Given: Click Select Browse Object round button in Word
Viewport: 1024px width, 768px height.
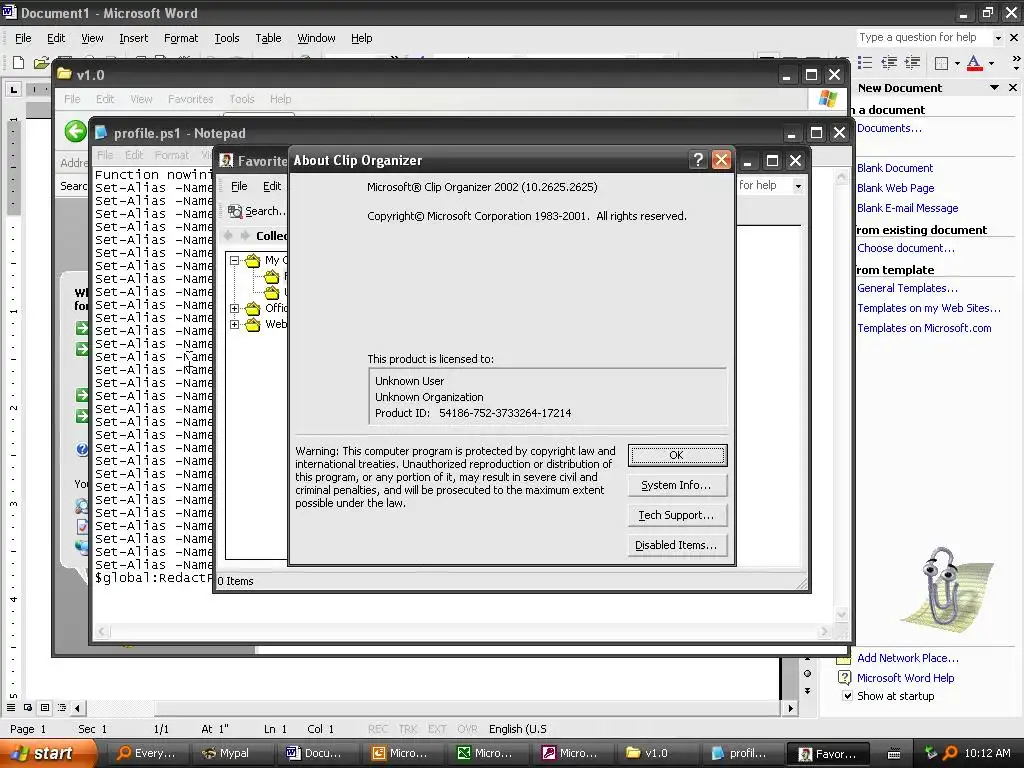Looking at the screenshot, I should pos(808,673).
